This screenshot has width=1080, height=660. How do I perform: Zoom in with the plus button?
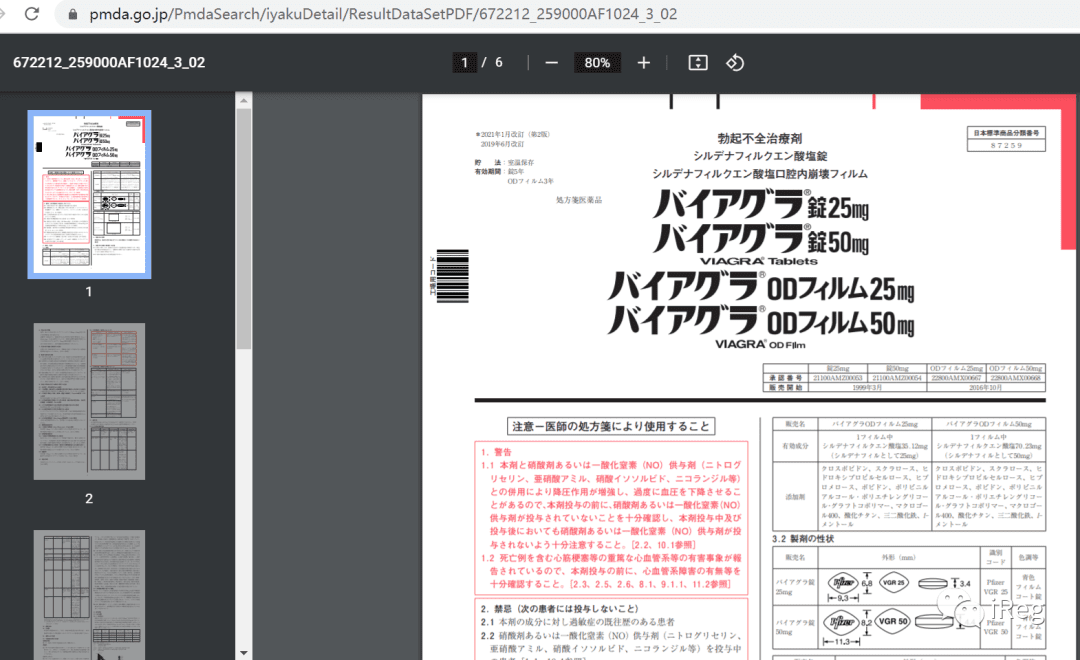(x=643, y=63)
